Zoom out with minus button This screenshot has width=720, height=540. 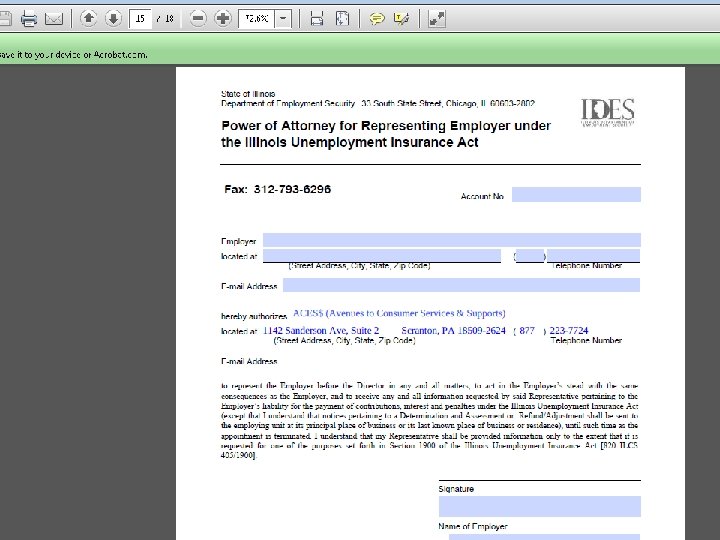pyautogui.click(x=198, y=18)
